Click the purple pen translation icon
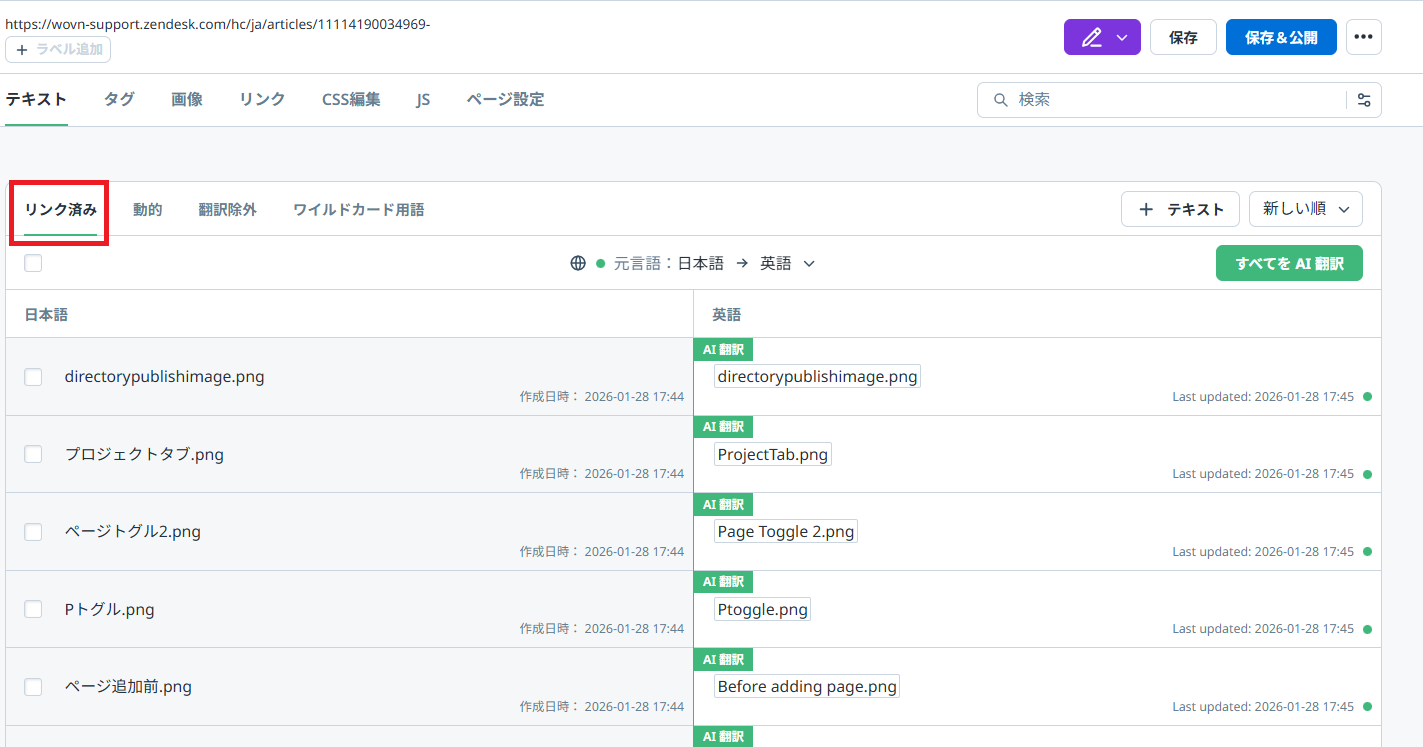 (1093, 36)
